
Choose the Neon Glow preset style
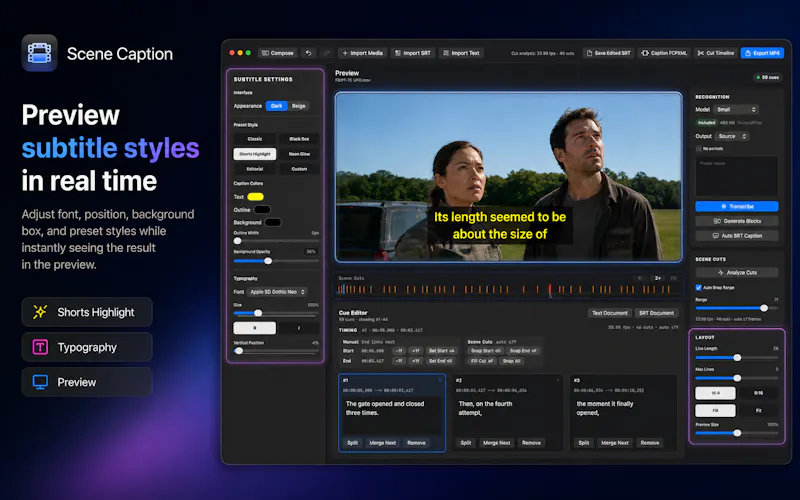pos(299,154)
